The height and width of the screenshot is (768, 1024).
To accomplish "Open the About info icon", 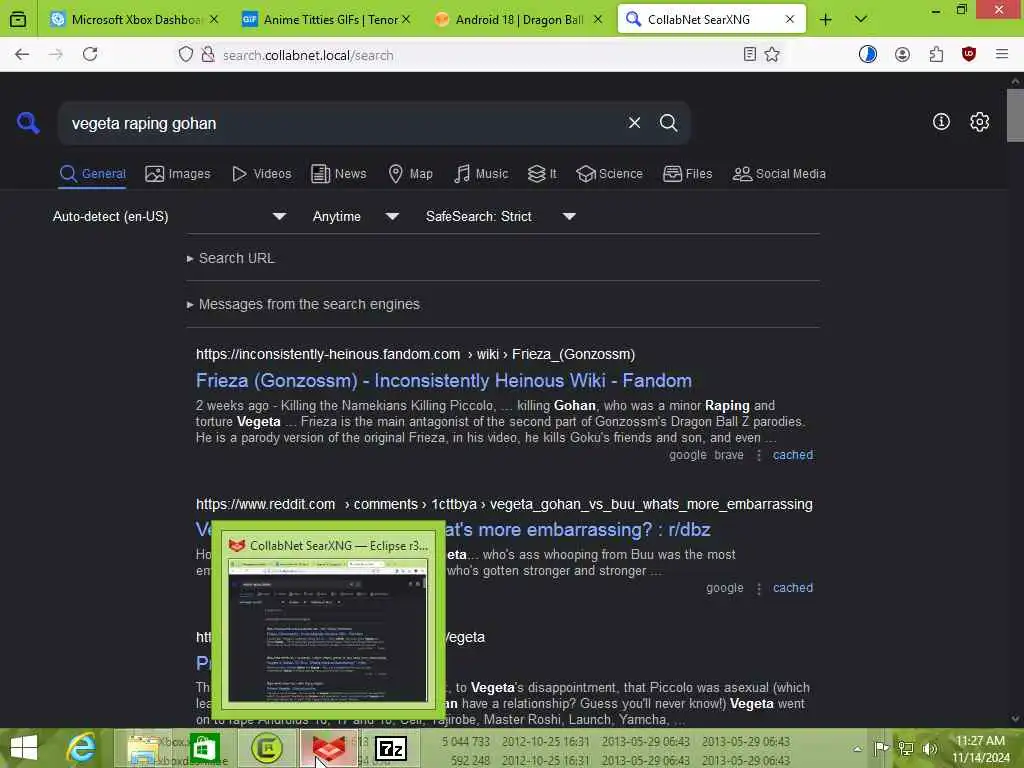I will (x=941, y=121).
